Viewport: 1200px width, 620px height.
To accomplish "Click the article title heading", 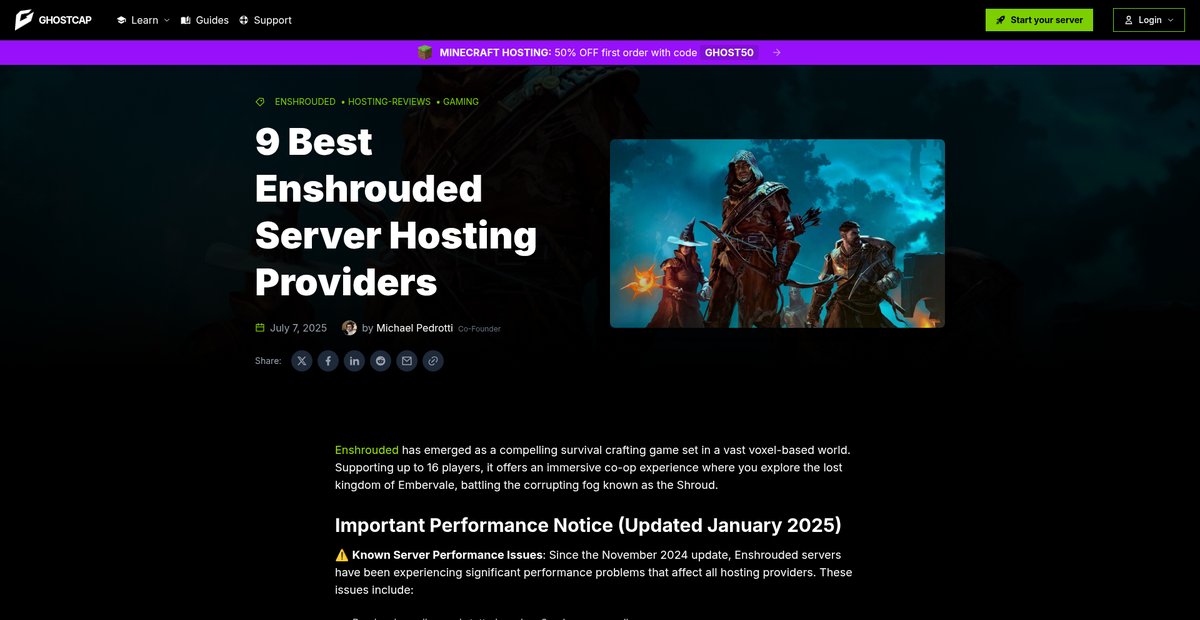I will (396, 212).
